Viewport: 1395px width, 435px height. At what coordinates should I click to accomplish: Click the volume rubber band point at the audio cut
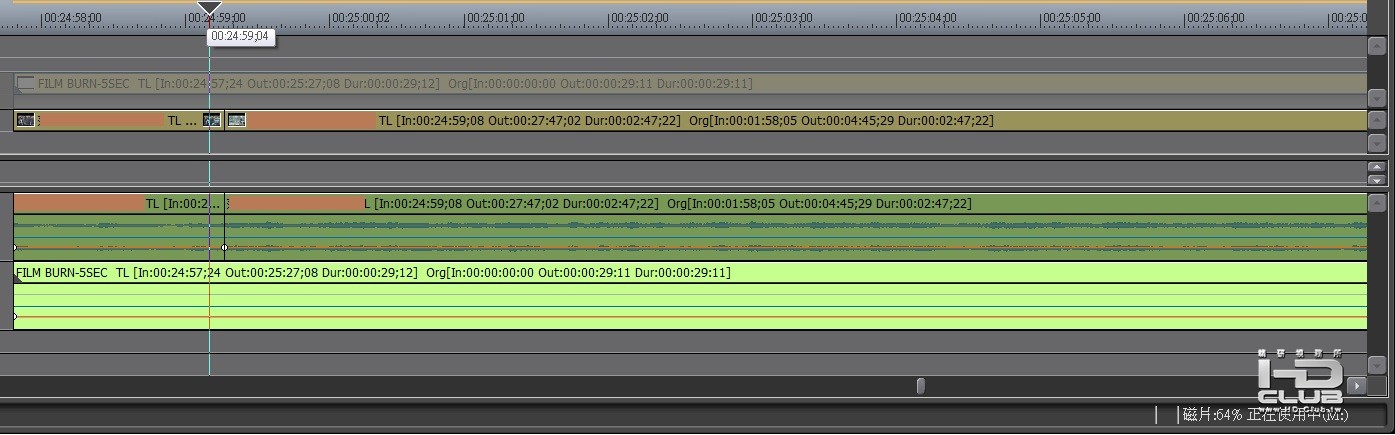(x=224, y=247)
